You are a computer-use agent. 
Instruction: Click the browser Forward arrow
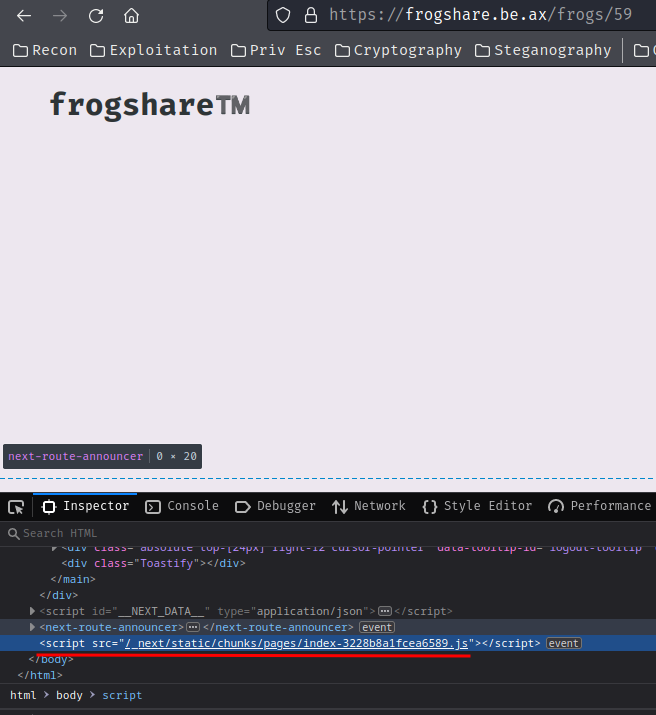pos(60,16)
